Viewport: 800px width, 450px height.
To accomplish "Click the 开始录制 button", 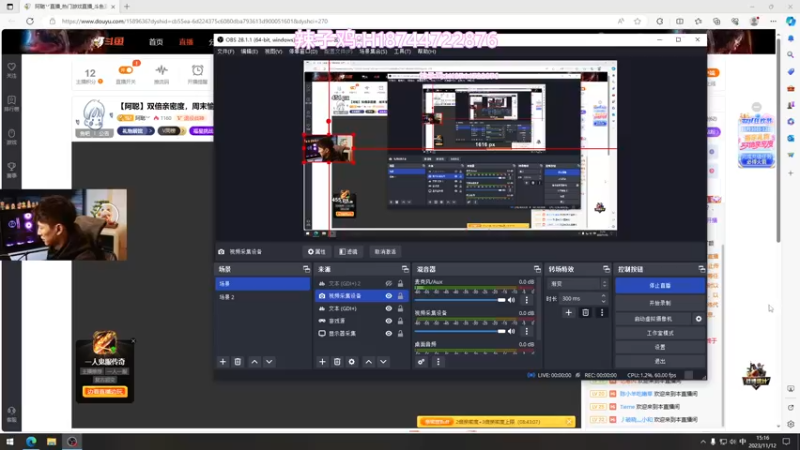I will coord(660,303).
